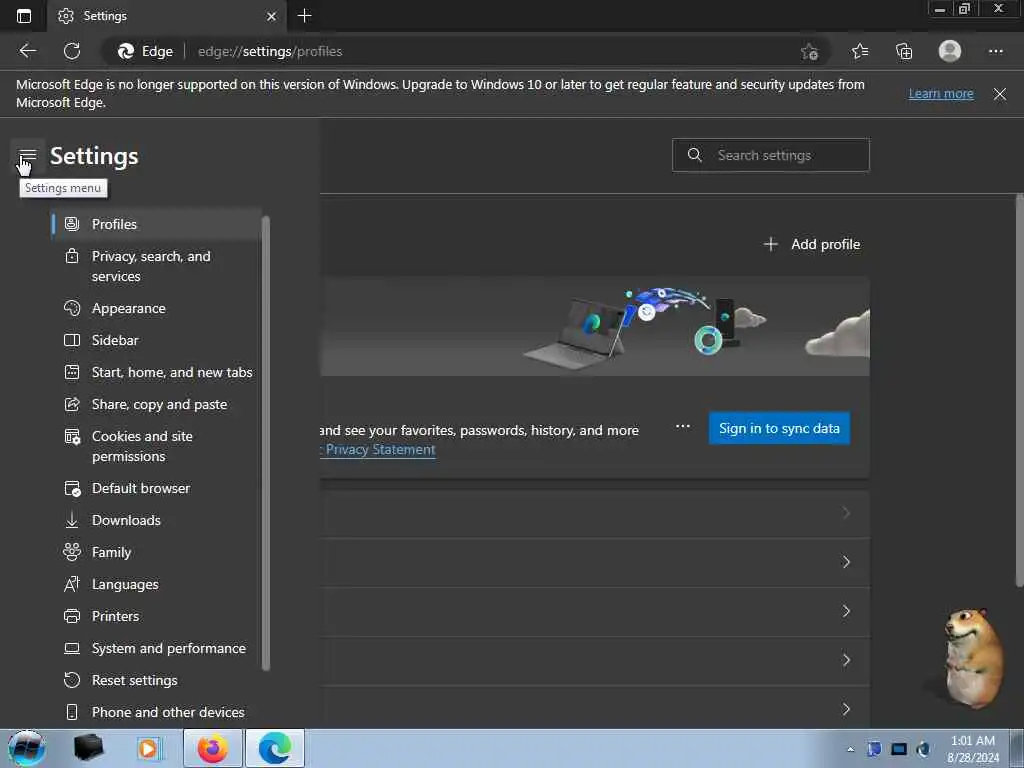This screenshot has width=1024, height=768.
Task: Click the settings sidebar scrollbar
Action: click(266, 444)
